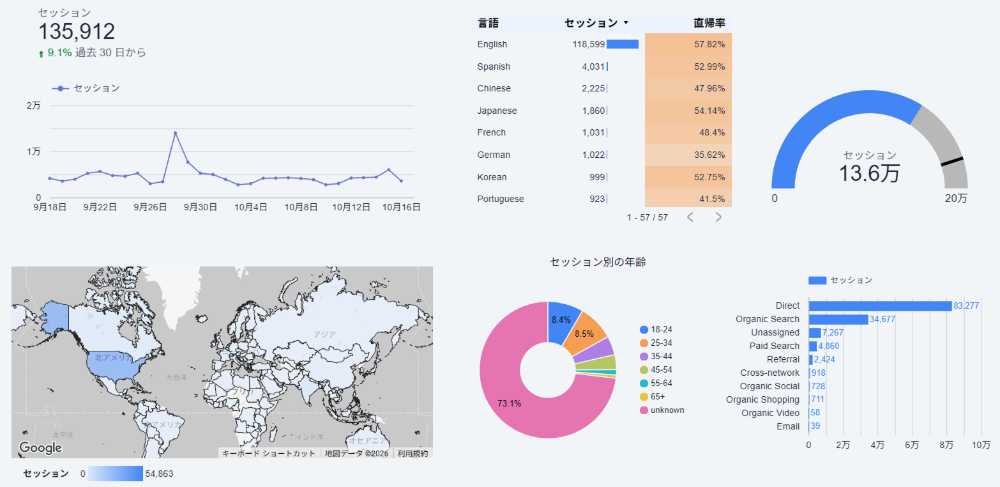Open the Google logo link on map

click(40, 448)
